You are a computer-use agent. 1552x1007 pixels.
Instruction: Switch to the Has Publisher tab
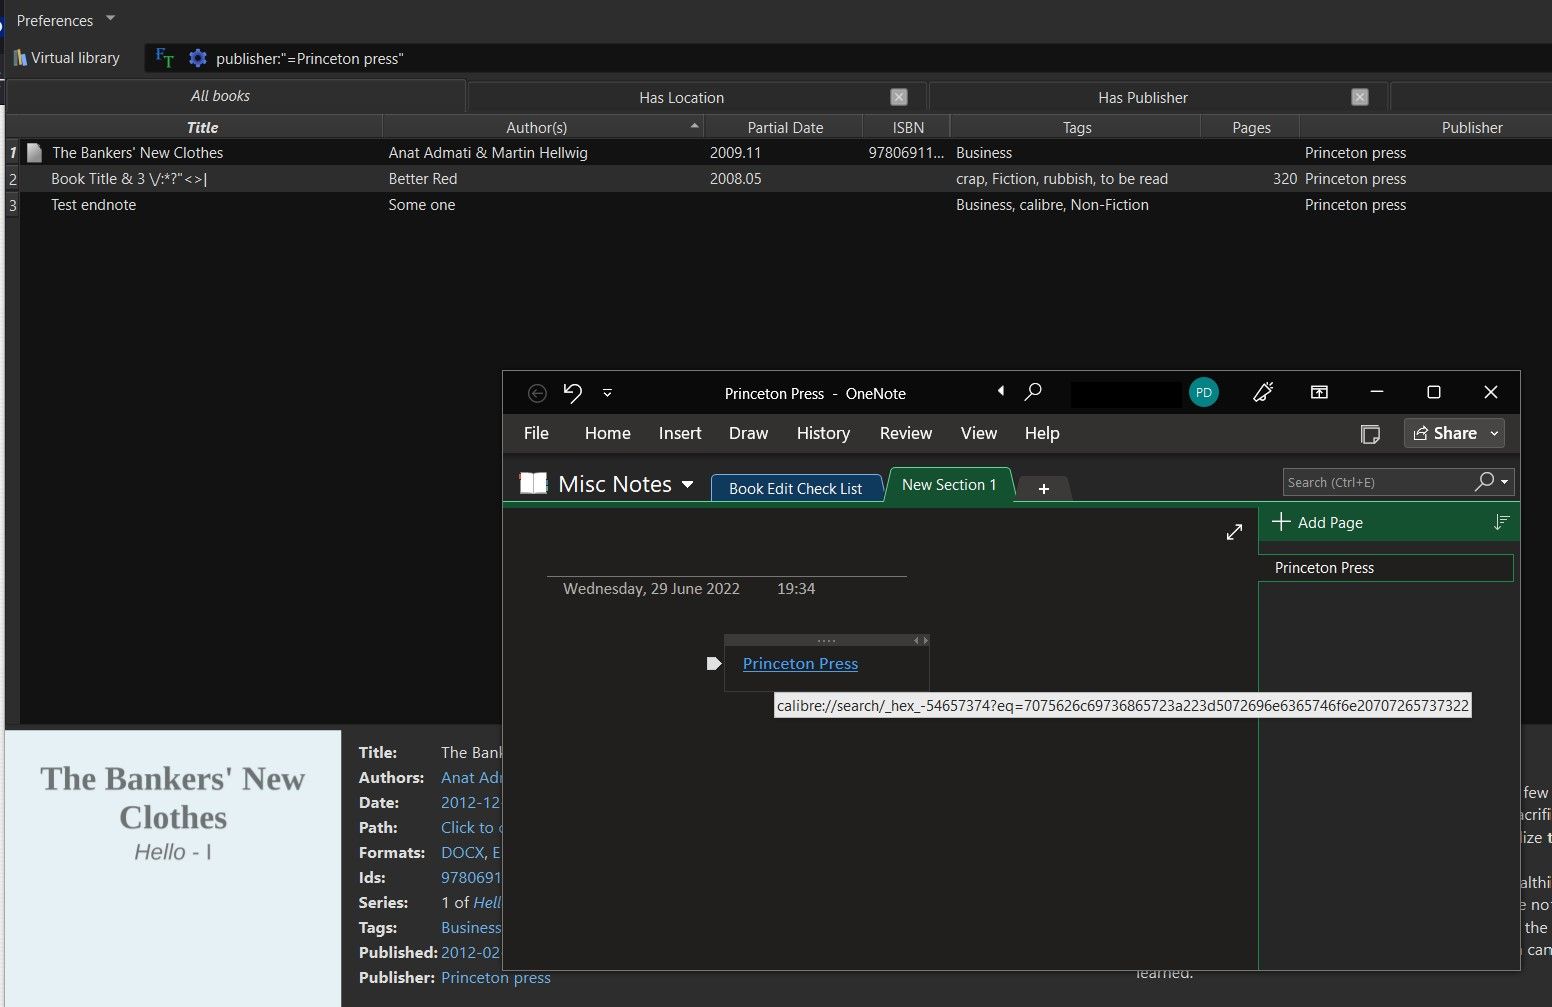click(x=1143, y=97)
